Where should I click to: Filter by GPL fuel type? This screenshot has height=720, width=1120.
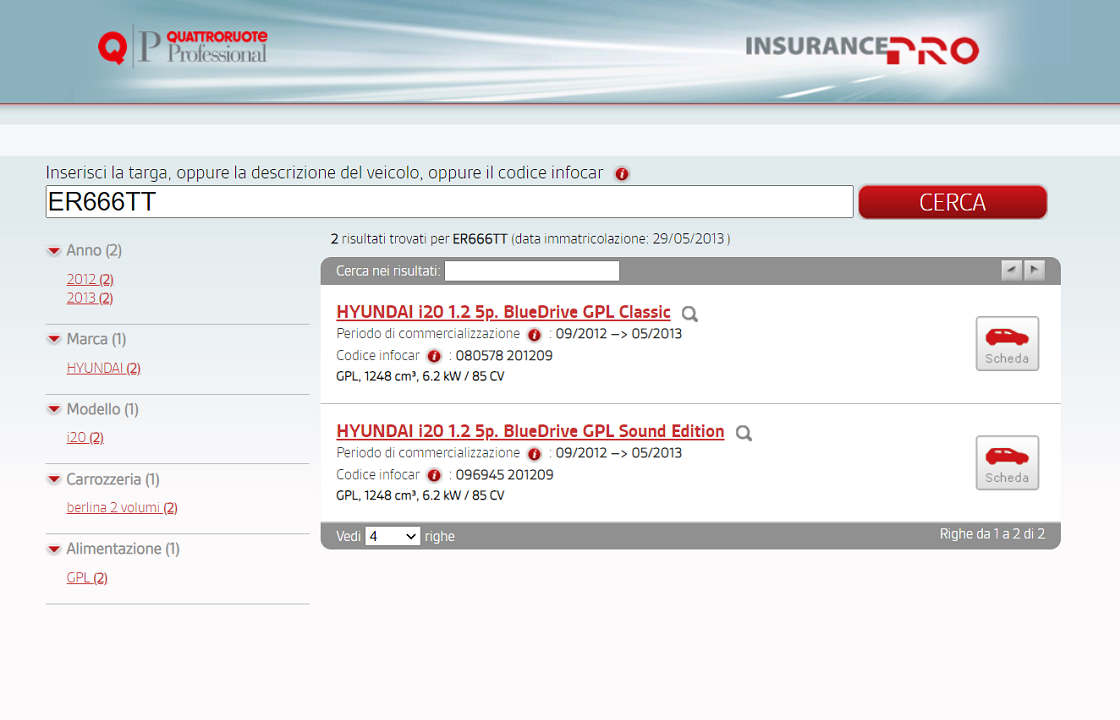[x=87, y=577]
